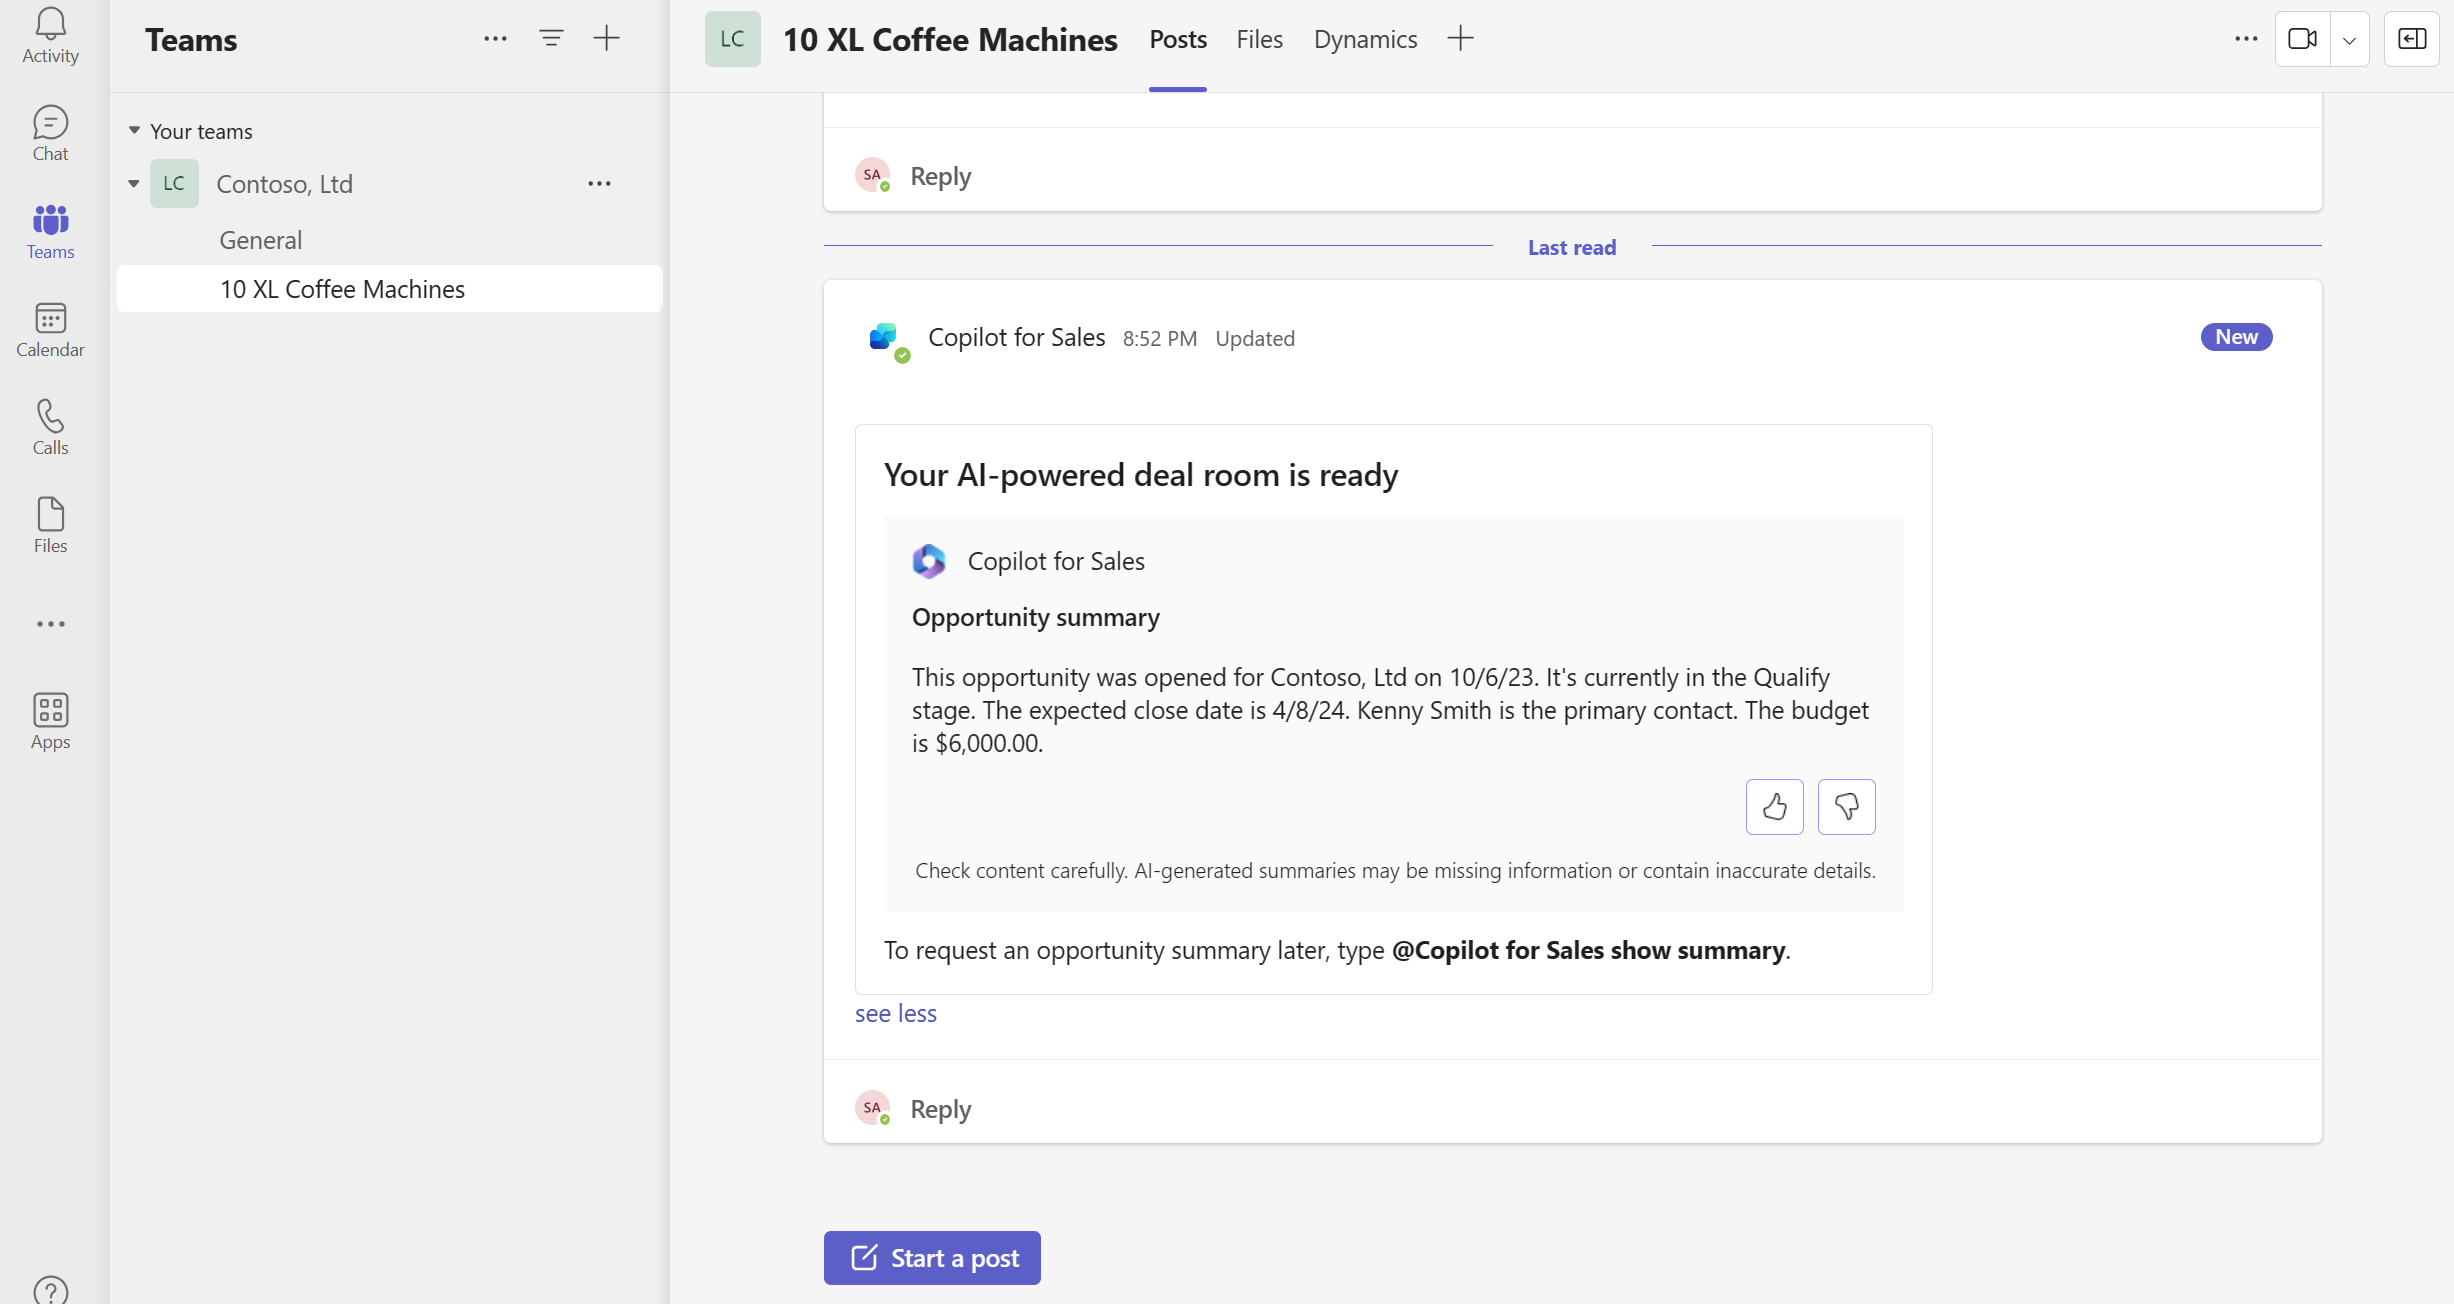
Task: Expand the Your teams section
Action: [x=133, y=130]
